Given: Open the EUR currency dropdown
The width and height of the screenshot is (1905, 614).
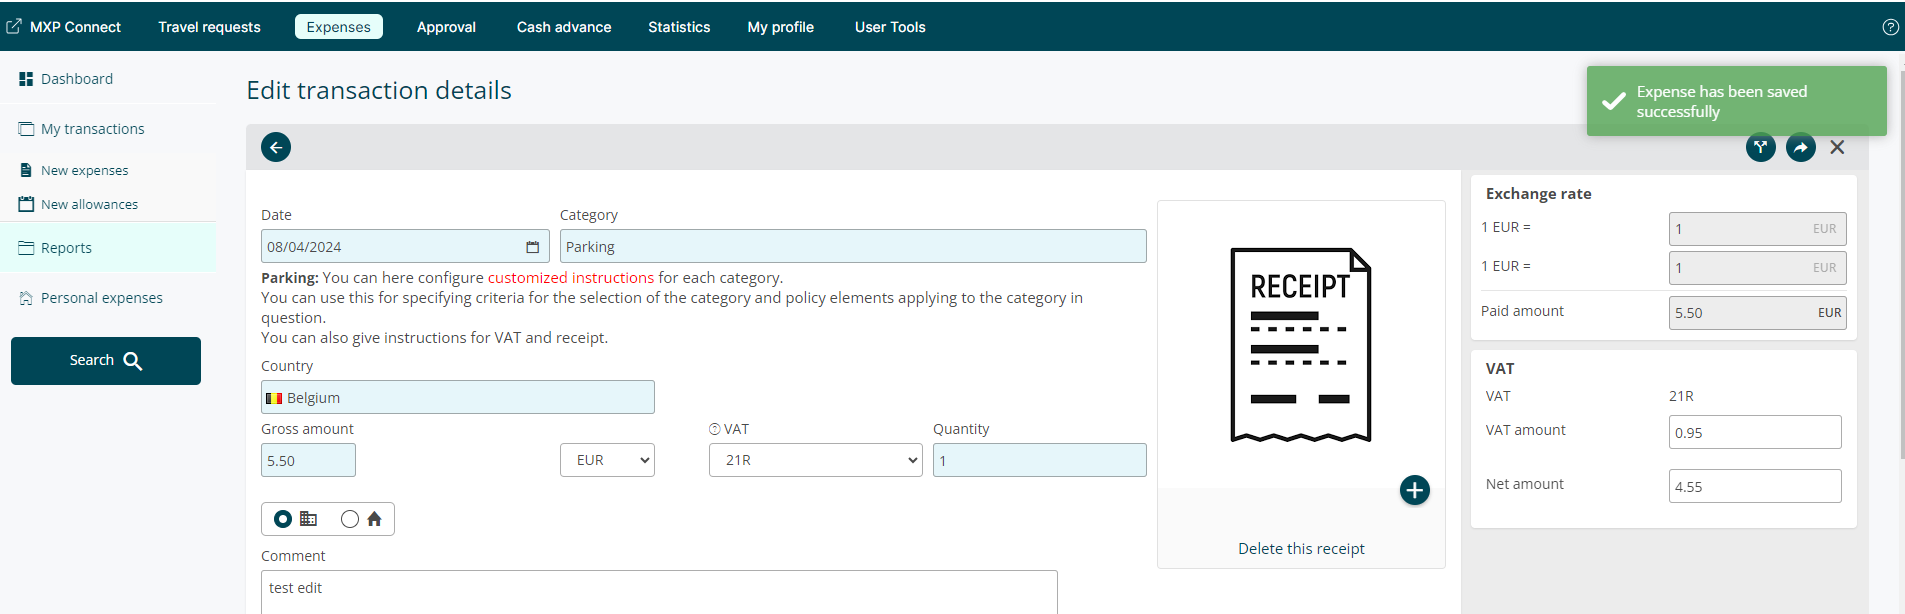Looking at the screenshot, I should [607, 460].
